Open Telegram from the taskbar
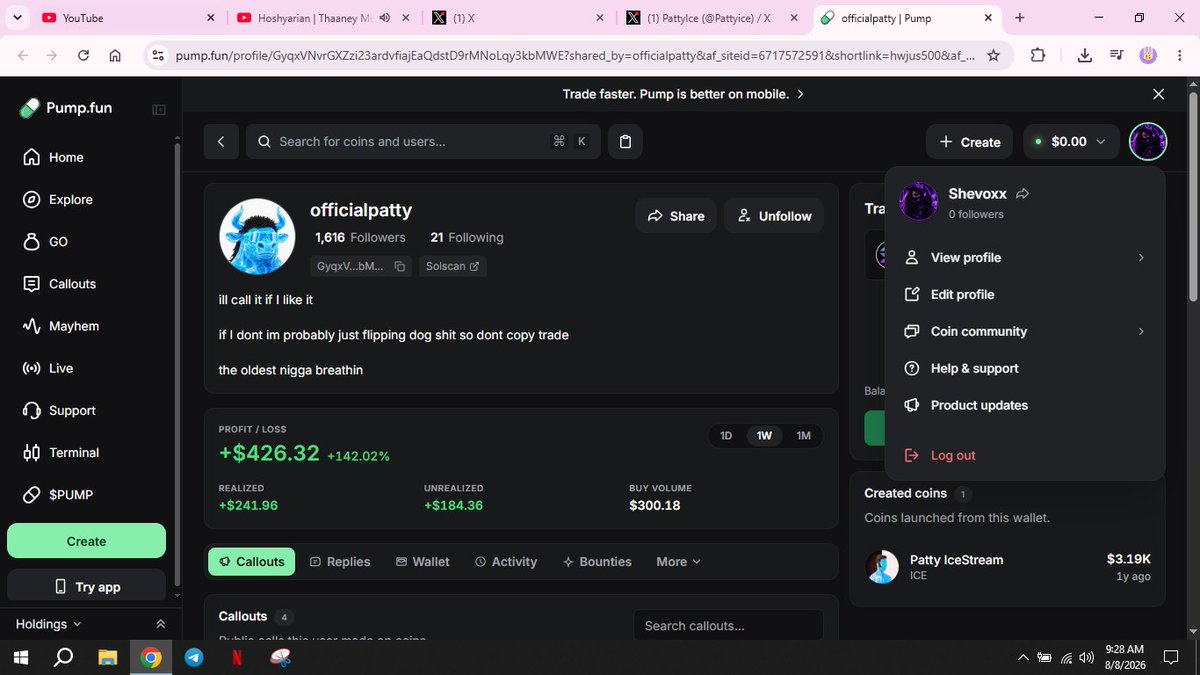This screenshot has height=675, width=1200. [x=194, y=657]
